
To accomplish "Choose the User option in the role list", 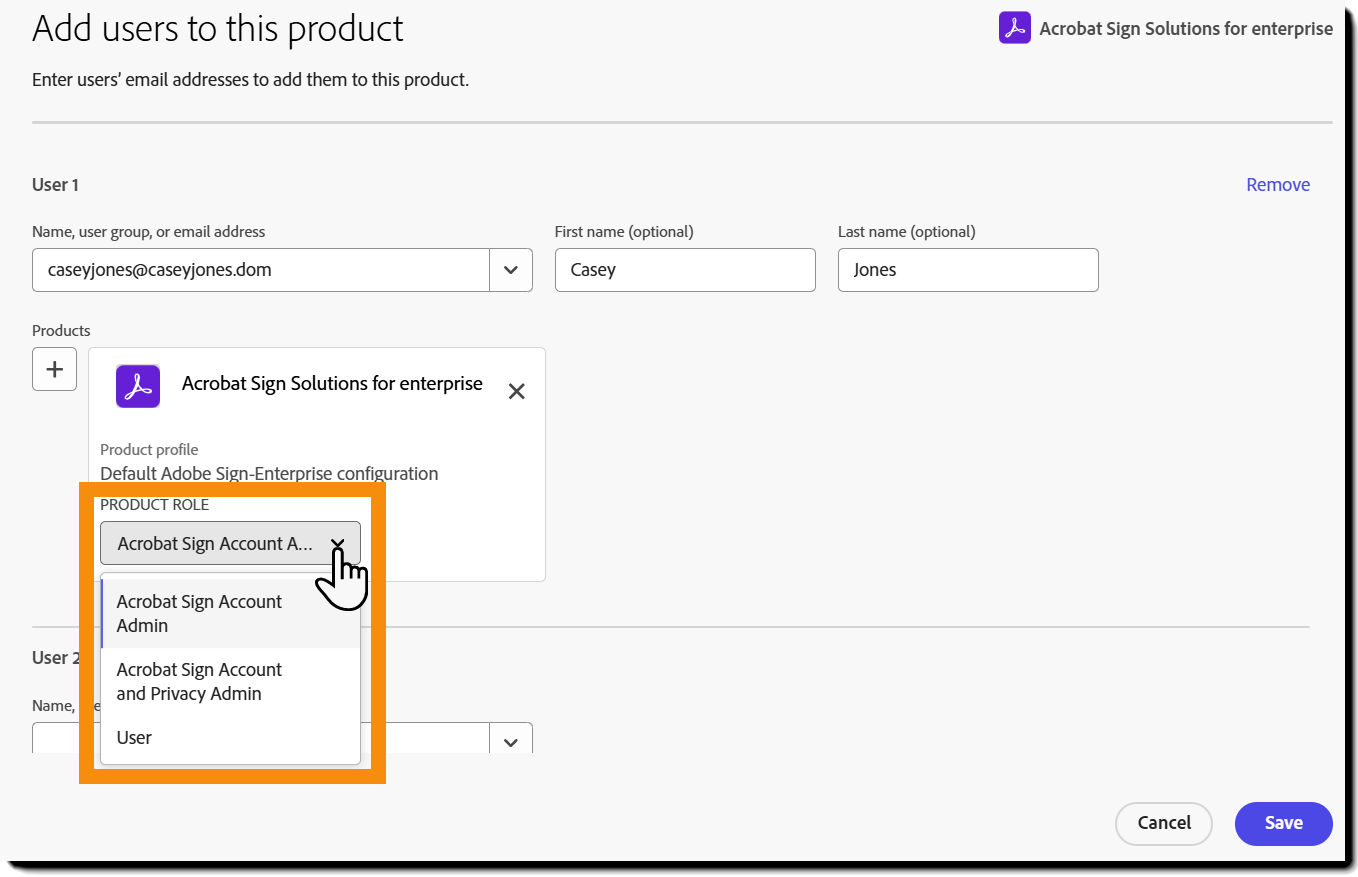I will pos(133,737).
